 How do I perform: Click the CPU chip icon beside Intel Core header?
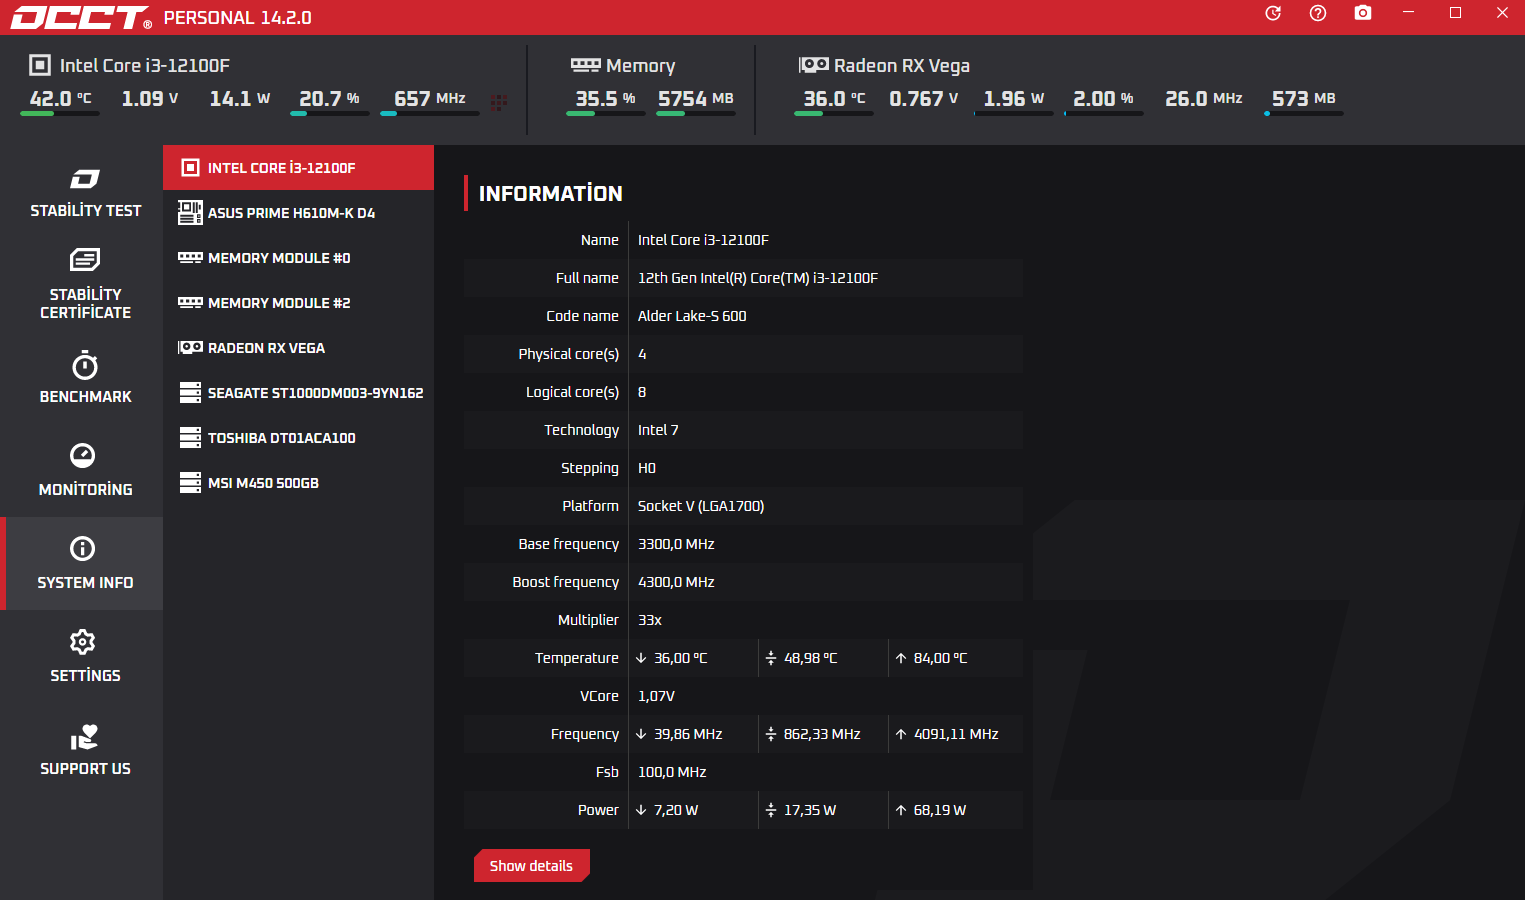[x=40, y=65]
